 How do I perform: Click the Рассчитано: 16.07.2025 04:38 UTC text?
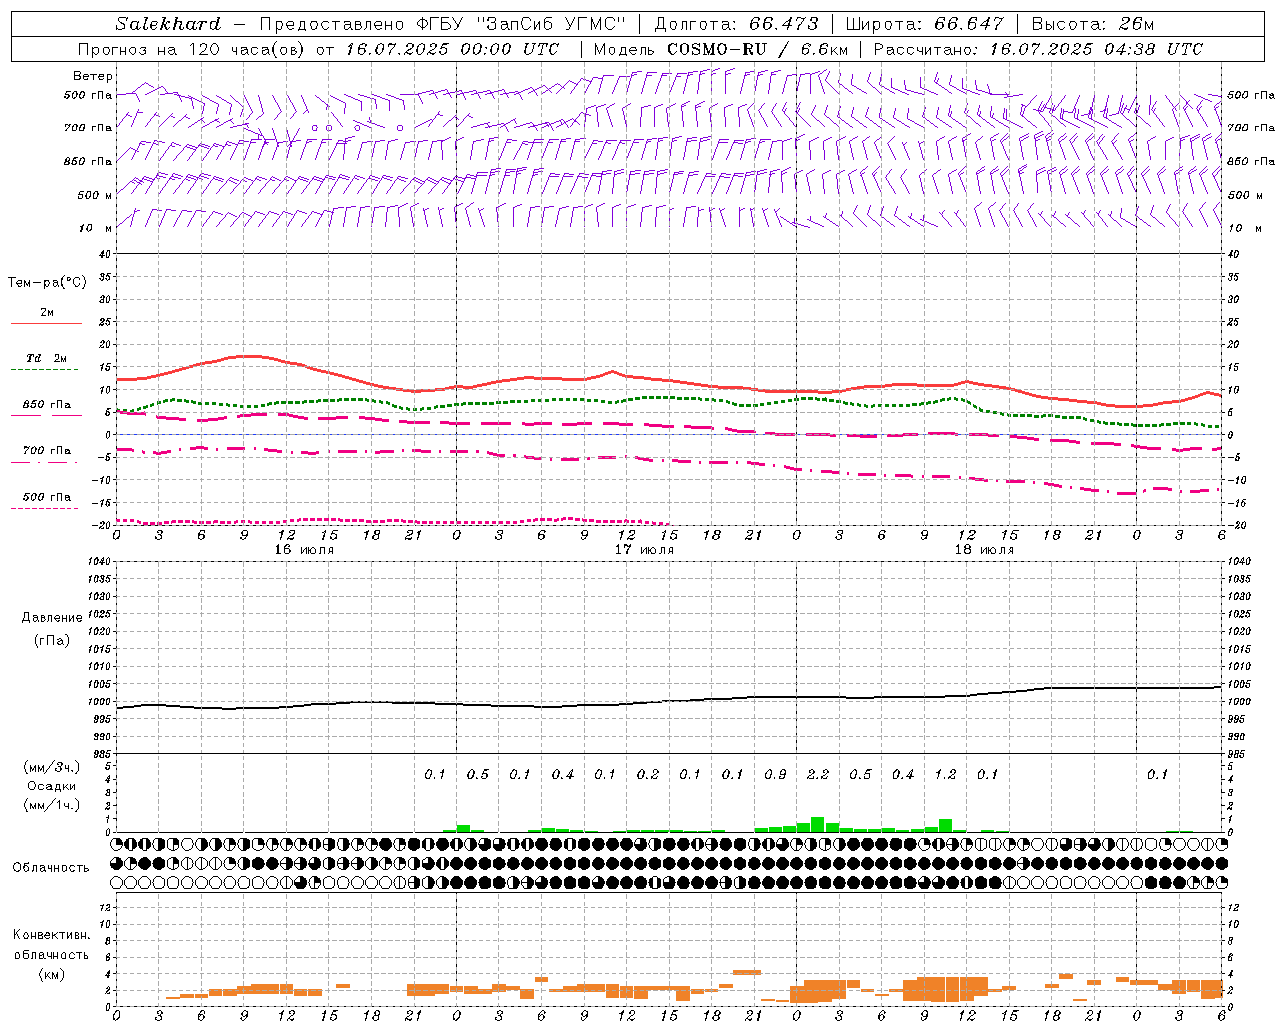(x=1038, y=49)
